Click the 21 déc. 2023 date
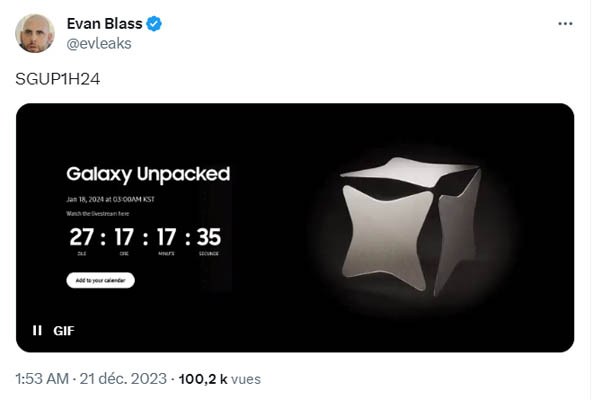 (x=123, y=378)
